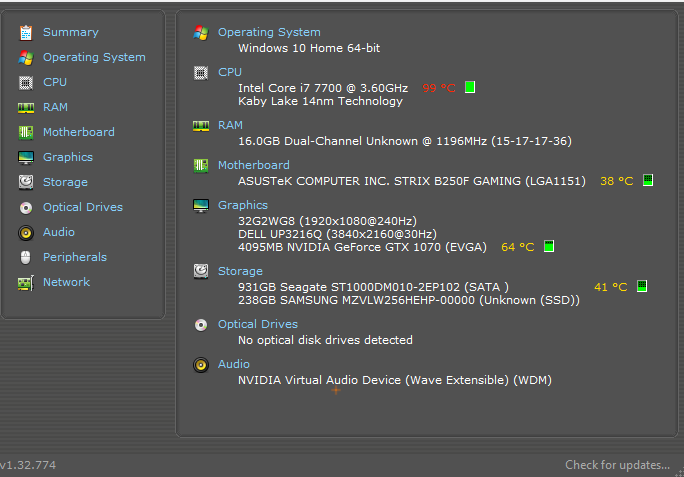
Task: Click the green indicator next to CPU 99 °C
Action: [x=470, y=87]
